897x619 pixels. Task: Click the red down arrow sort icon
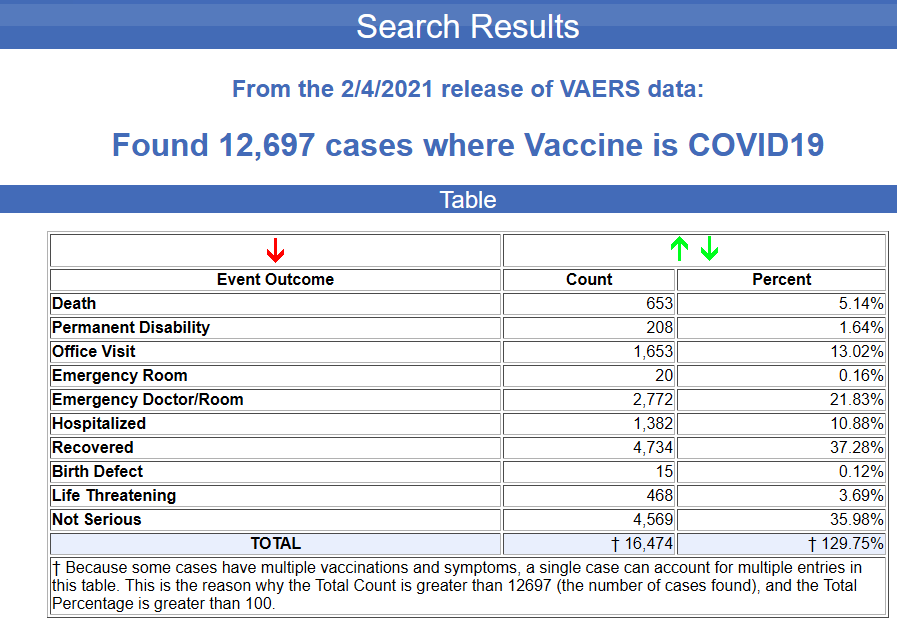[276, 250]
